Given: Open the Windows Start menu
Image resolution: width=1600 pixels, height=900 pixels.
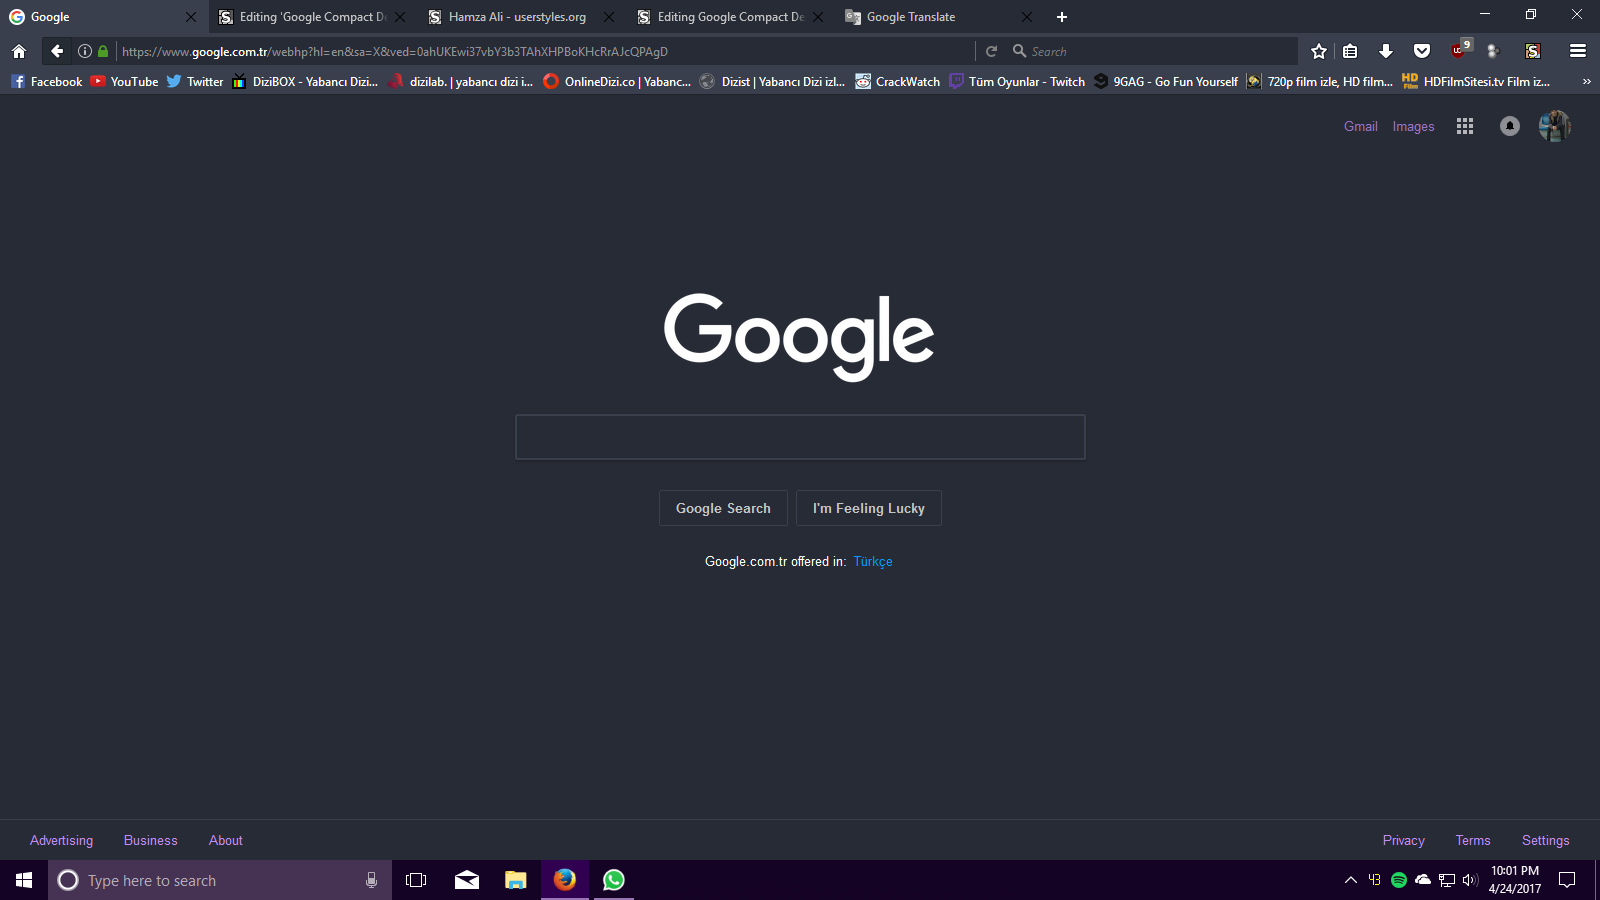Looking at the screenshot, I should 24,880.
